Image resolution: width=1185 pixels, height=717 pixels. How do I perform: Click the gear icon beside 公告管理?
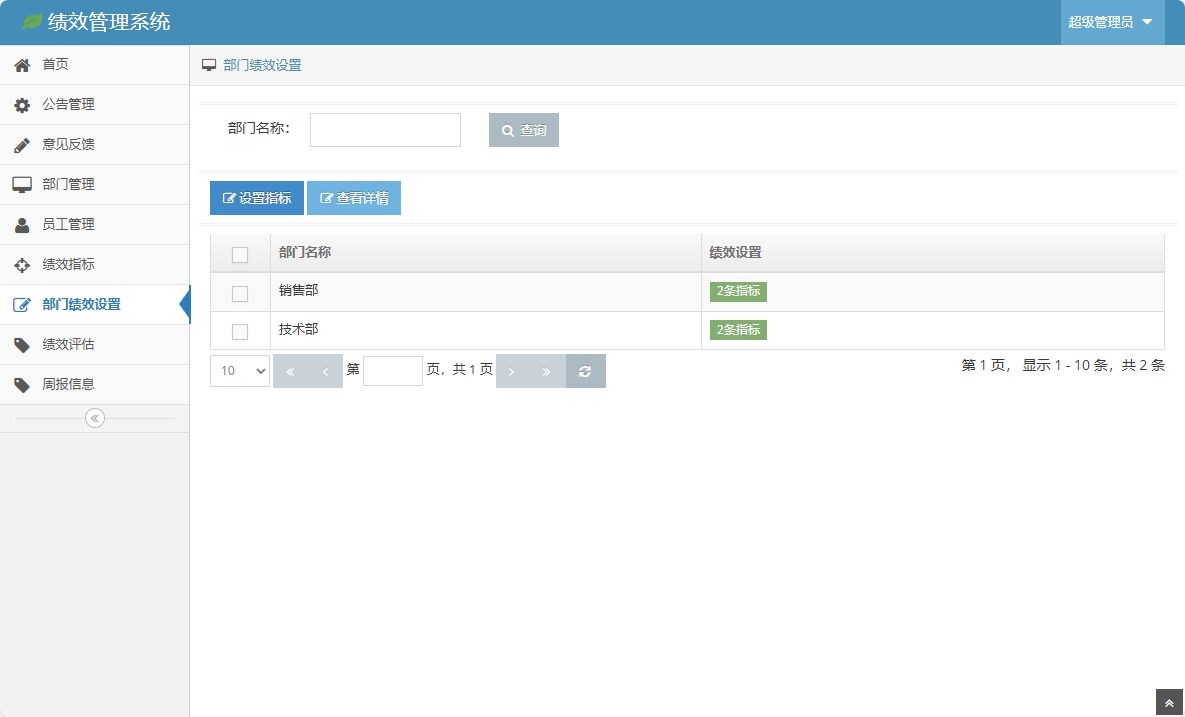(22, 105)
